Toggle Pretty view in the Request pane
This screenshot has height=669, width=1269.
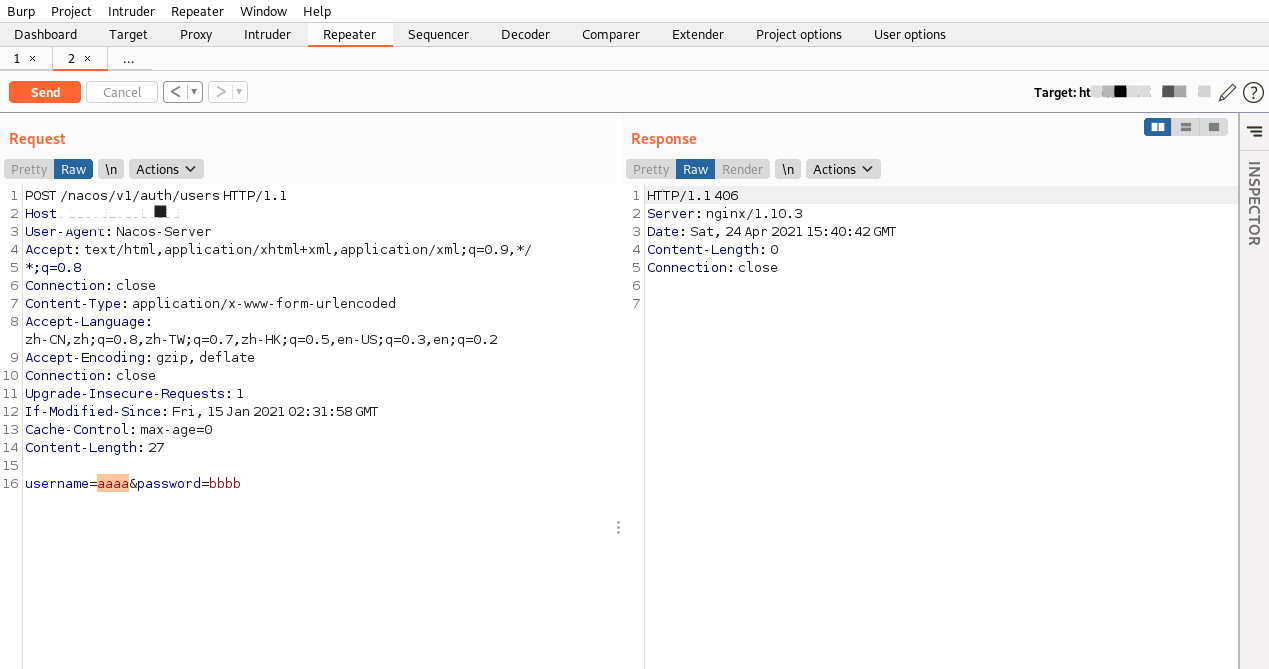pos(29,169)
